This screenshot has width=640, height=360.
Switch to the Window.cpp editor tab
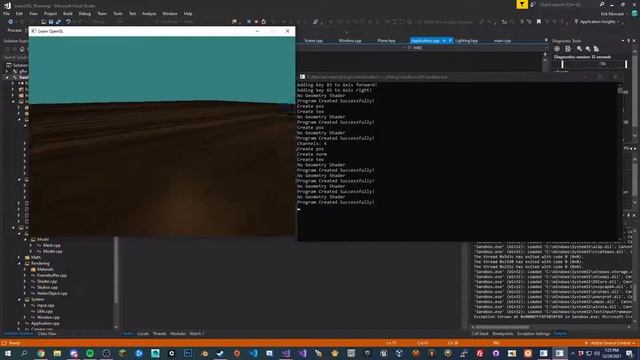click(350, 41)
